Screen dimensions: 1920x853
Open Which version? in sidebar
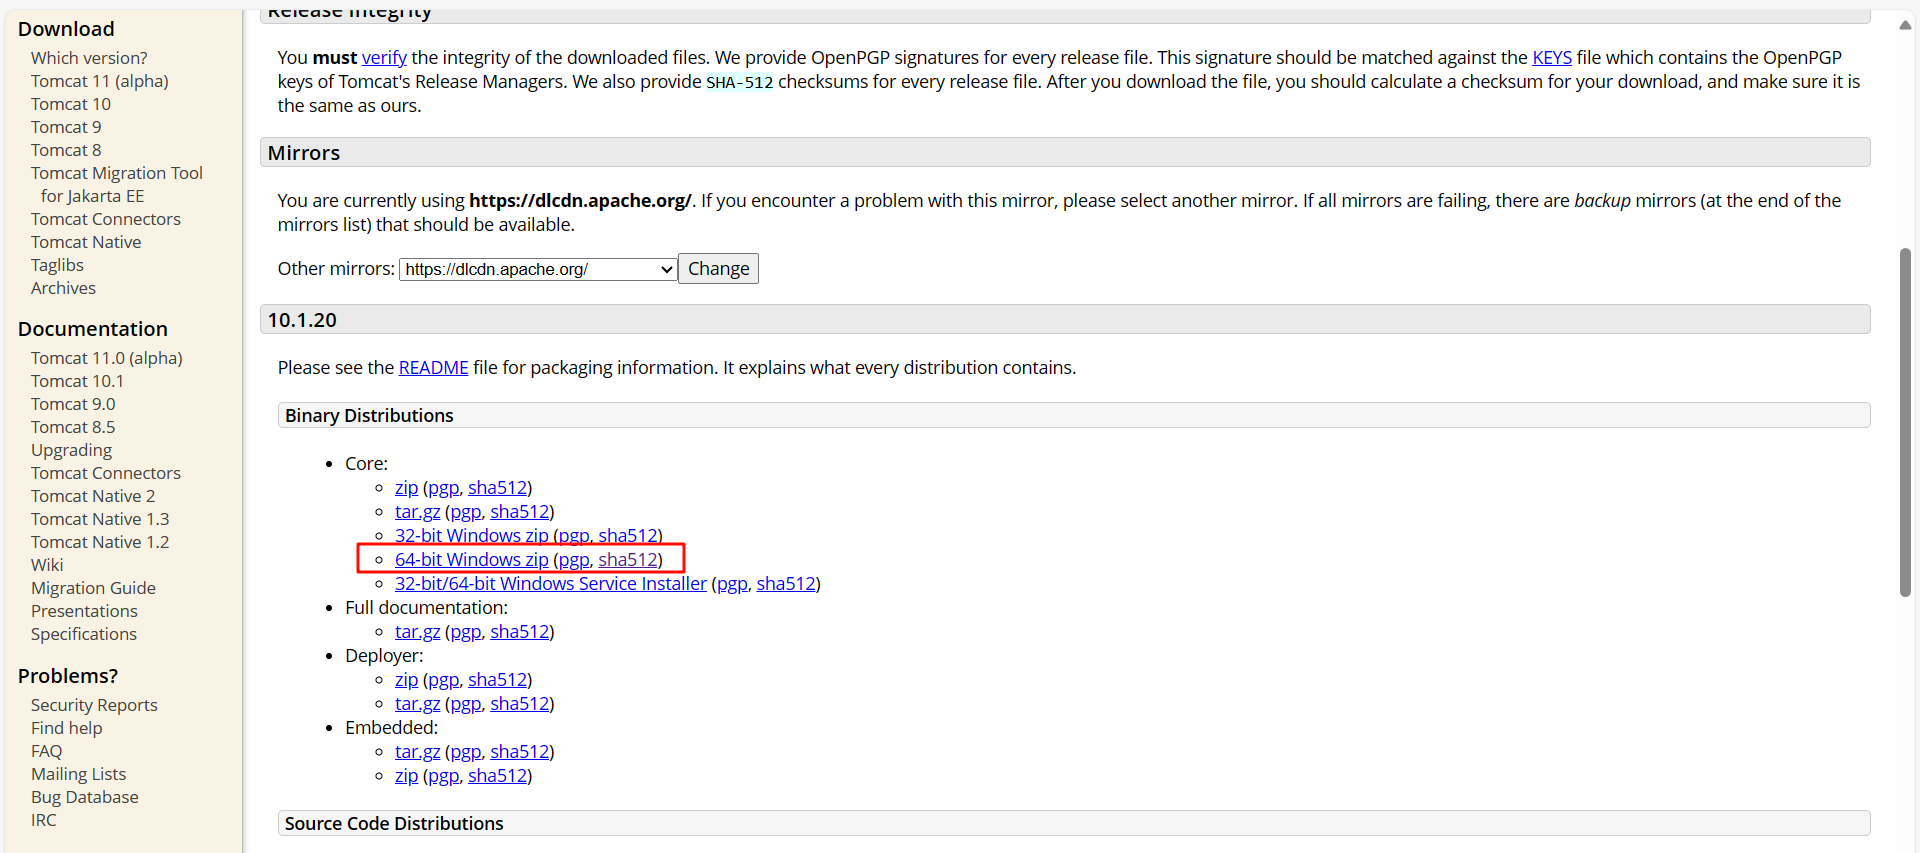point(89,58)
